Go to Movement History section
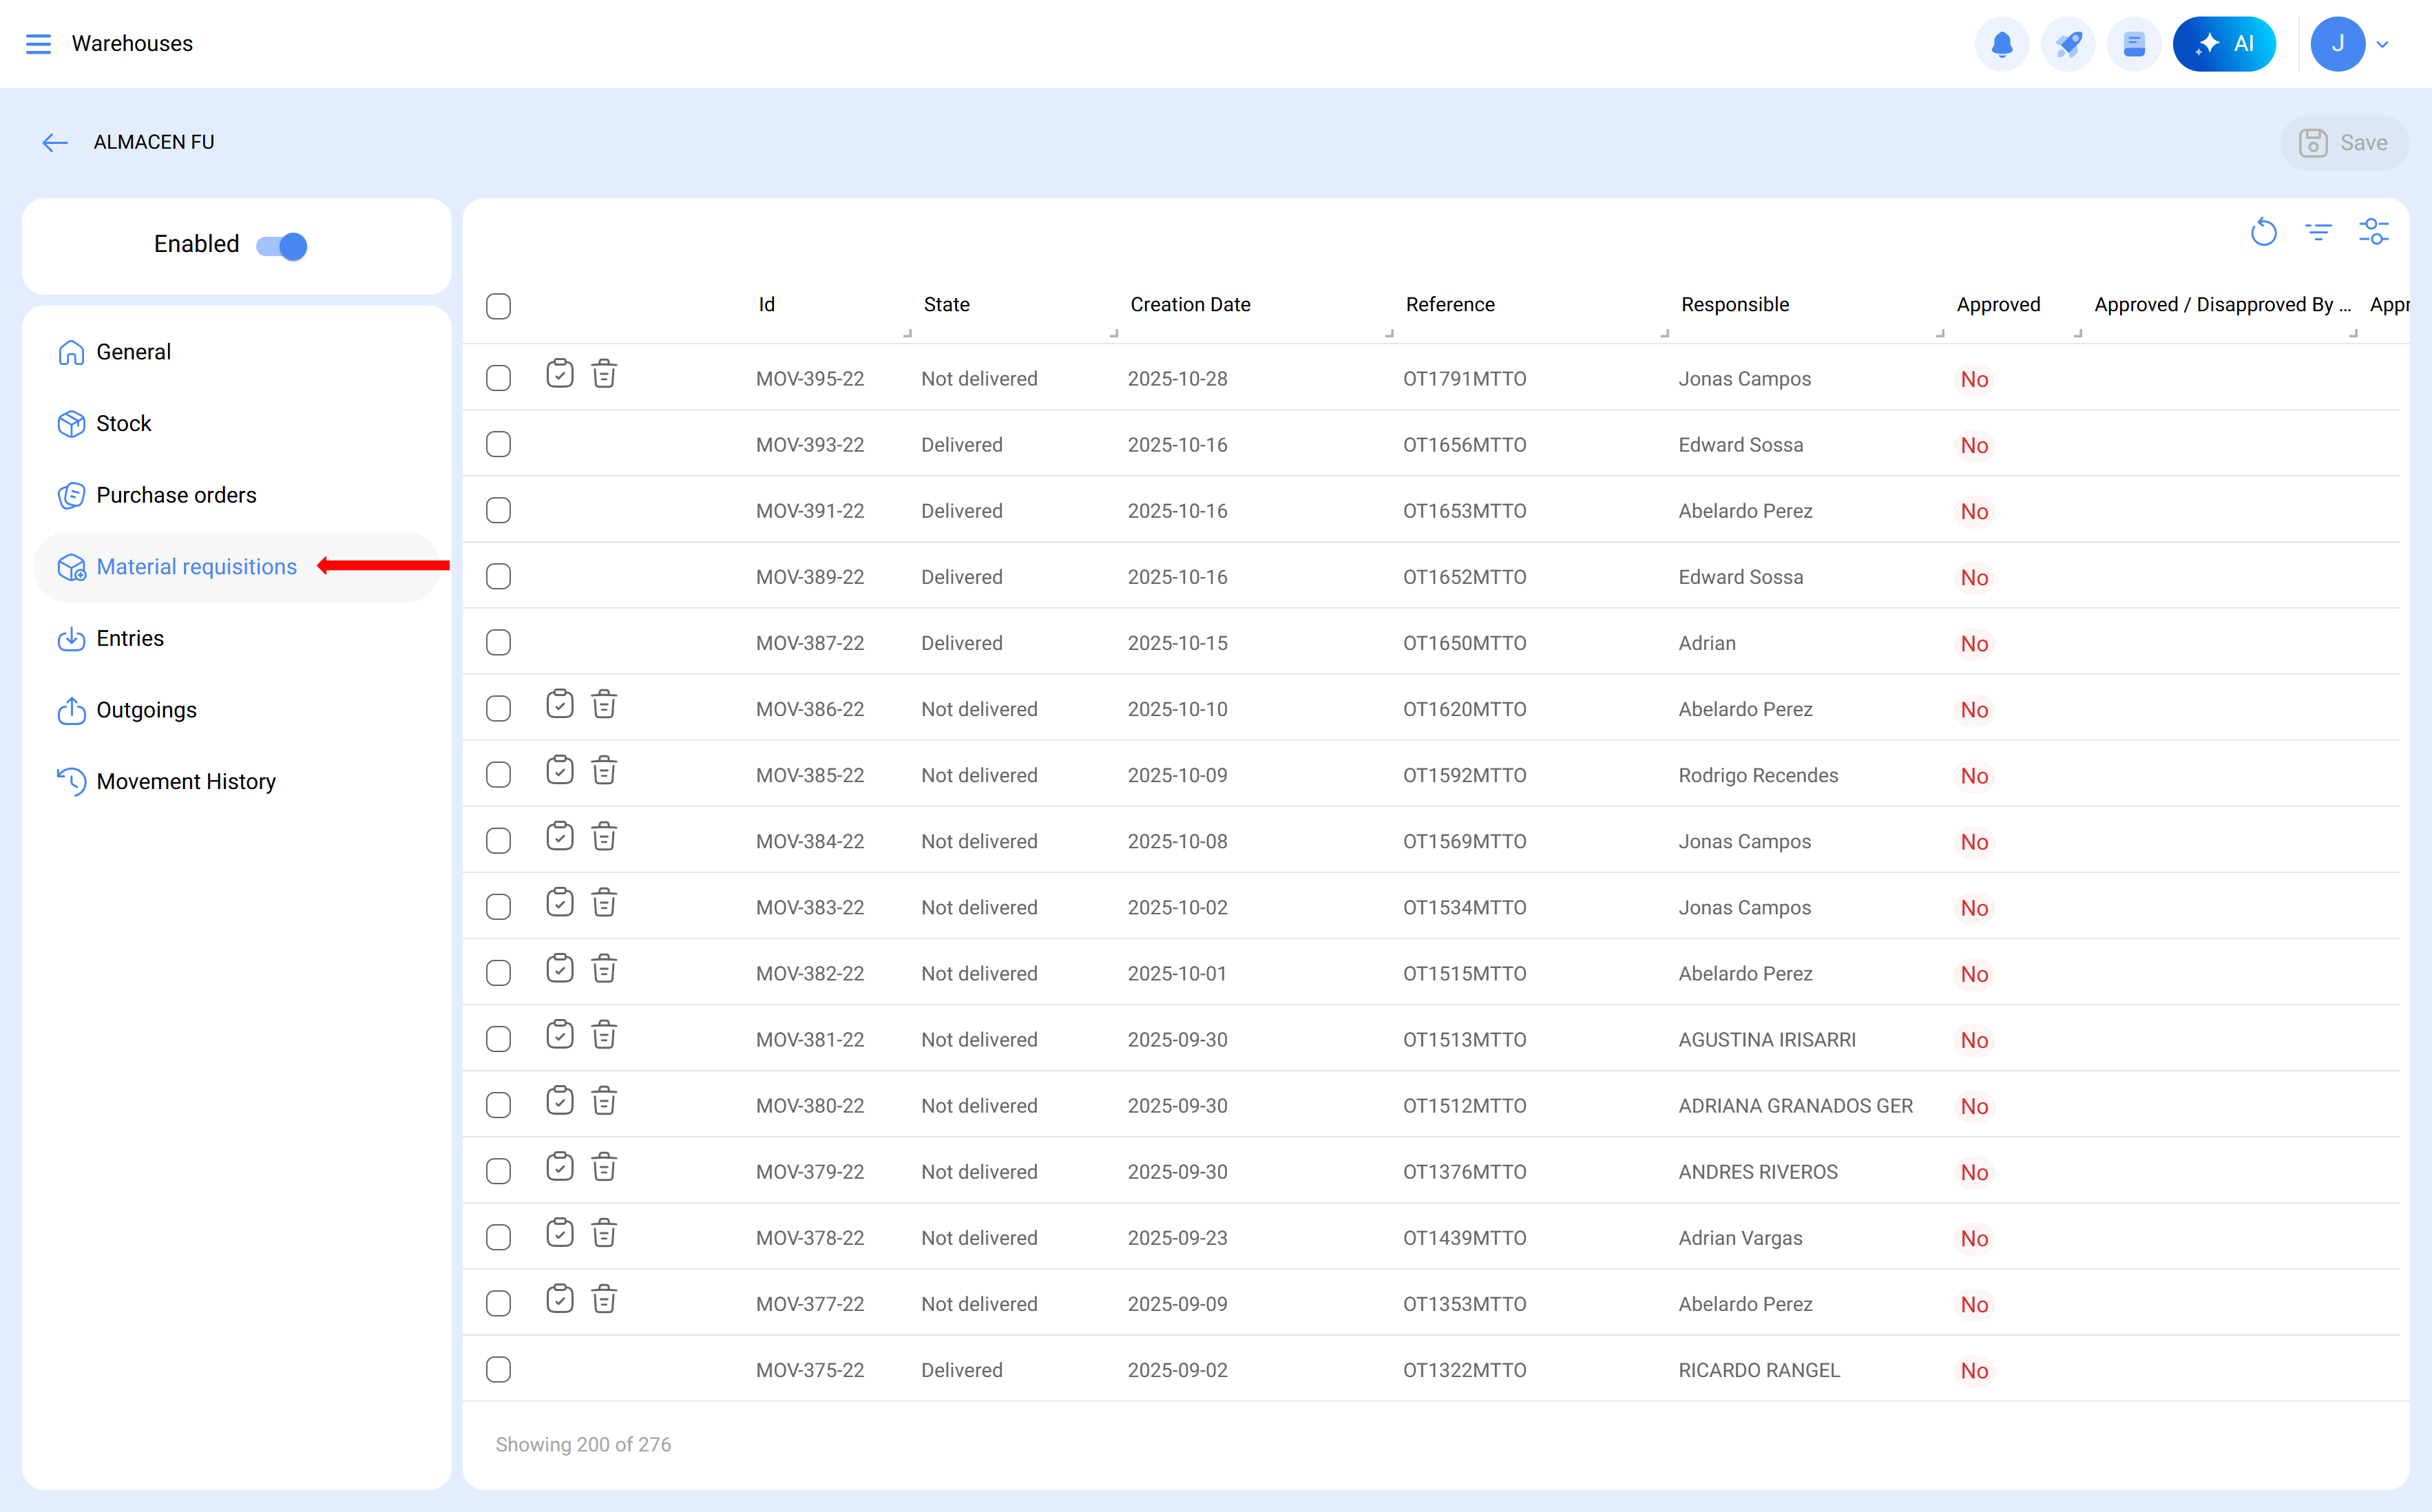The image size is (2432, 1512). 185,782
